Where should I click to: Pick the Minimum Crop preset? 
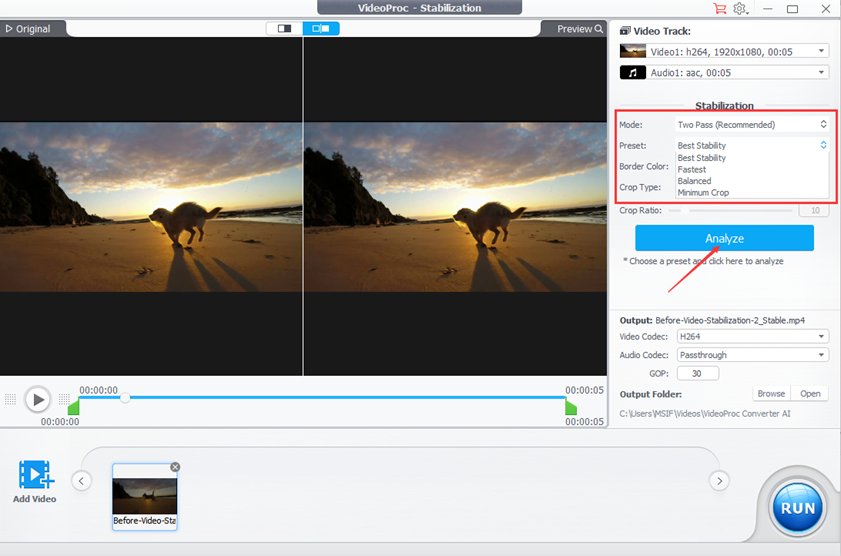point(703,192)
